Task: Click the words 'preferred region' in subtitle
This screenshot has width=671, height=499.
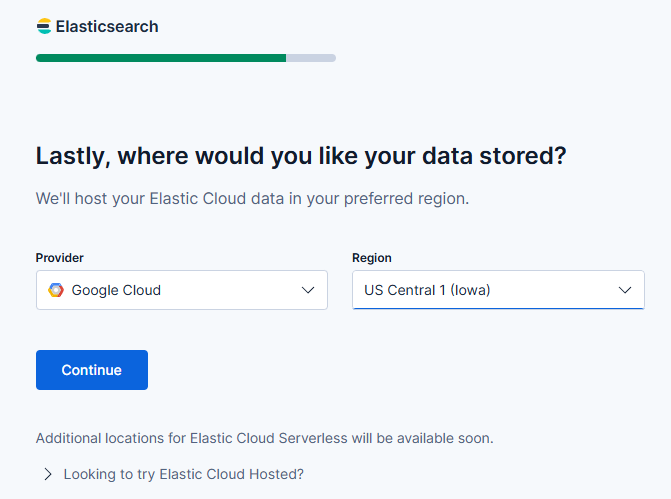Action: coord(406,199)
